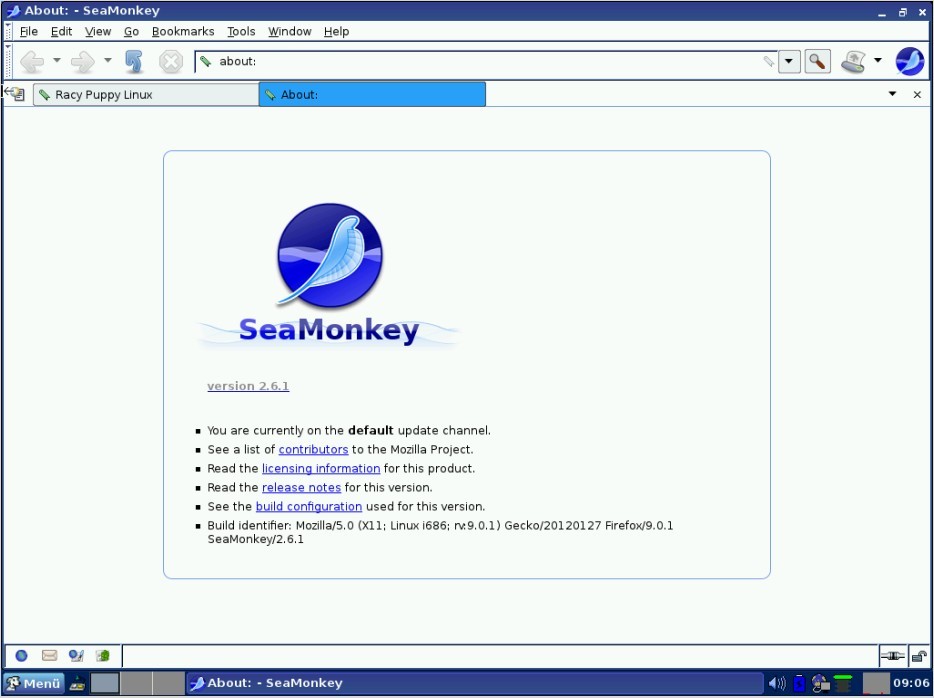Reload the current page
Image resolution: width=934 pixels, height=698 pixels.
click(x=134, y=61)
